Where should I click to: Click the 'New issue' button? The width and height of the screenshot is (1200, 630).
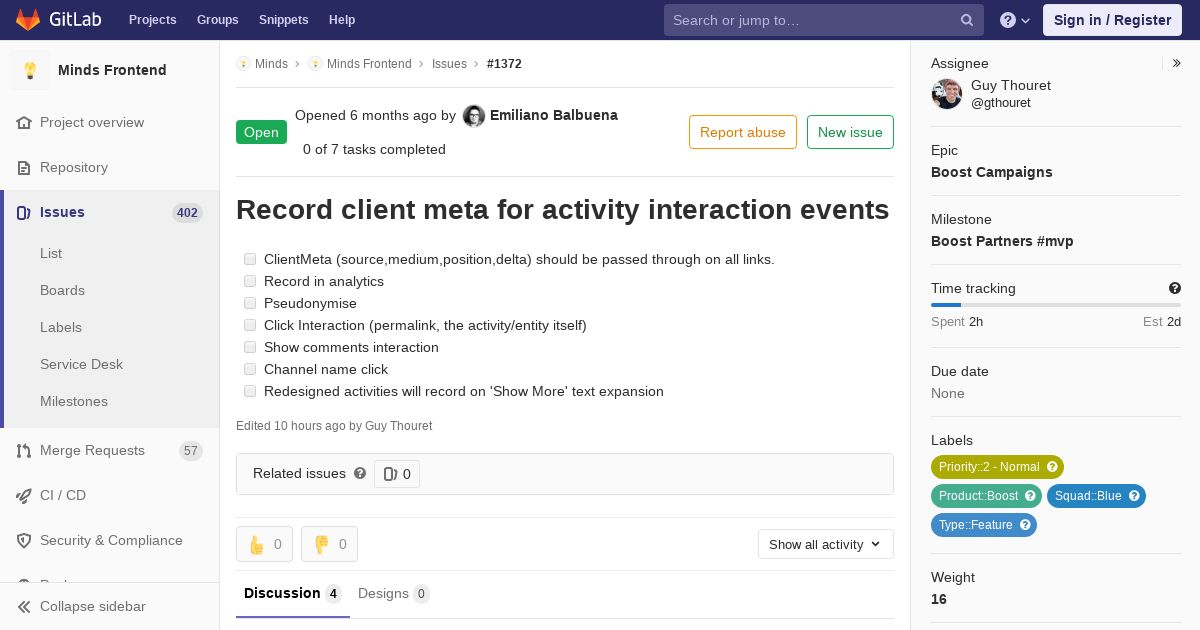(850, 132)
